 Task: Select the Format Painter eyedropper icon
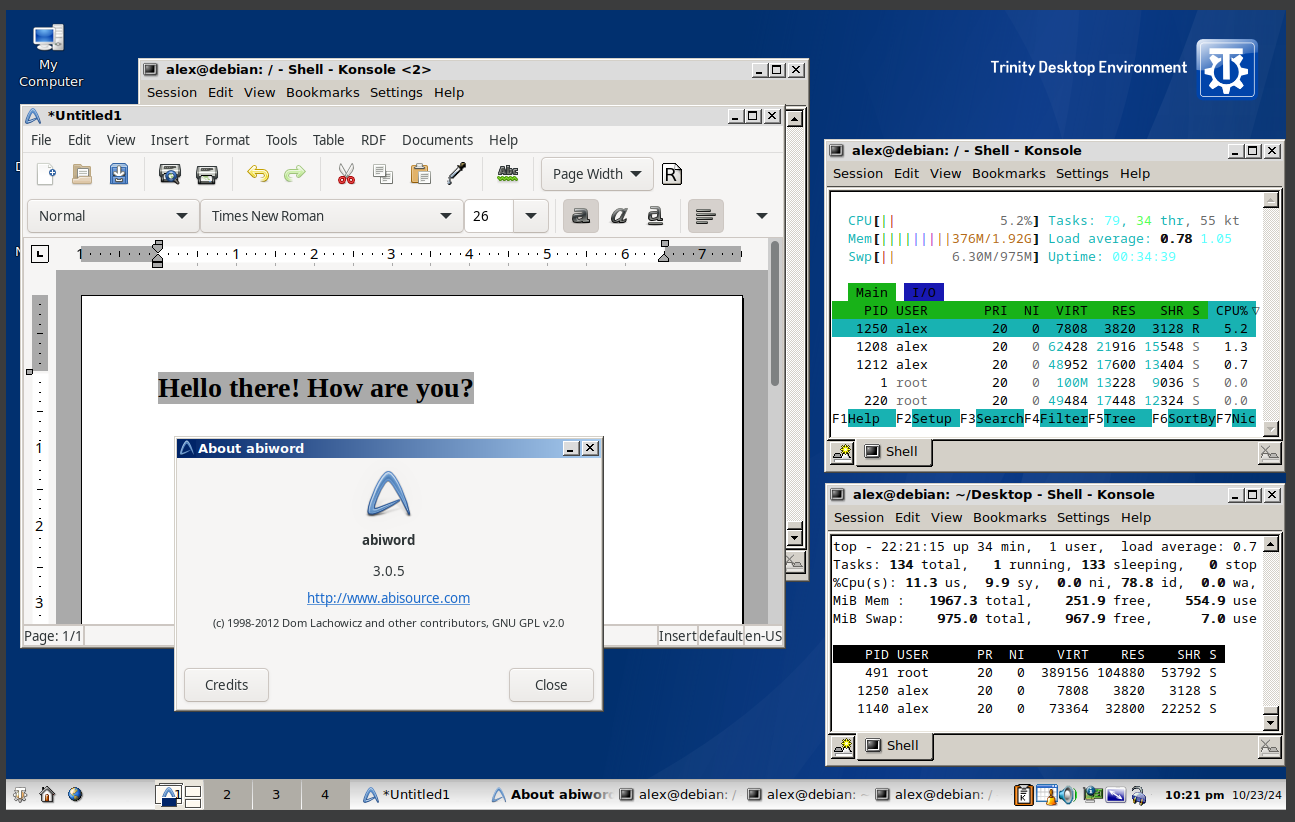tap(457, 174)
